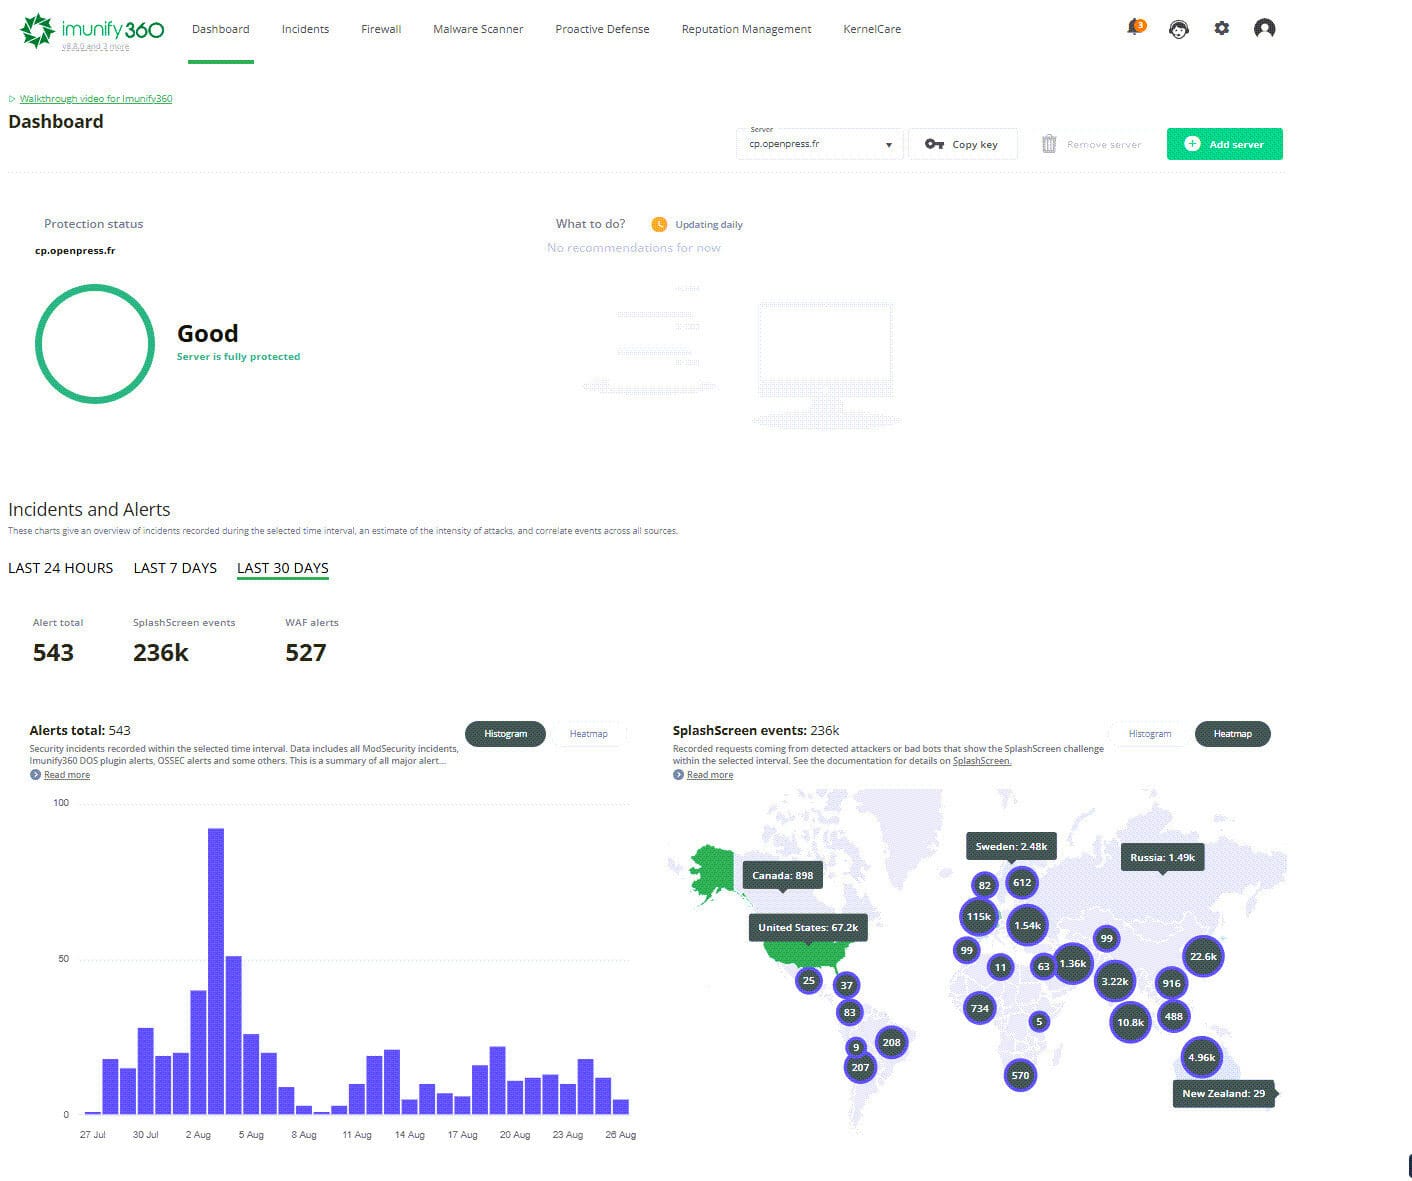Select the LAST 7 DAYS interval

point(175,568)
